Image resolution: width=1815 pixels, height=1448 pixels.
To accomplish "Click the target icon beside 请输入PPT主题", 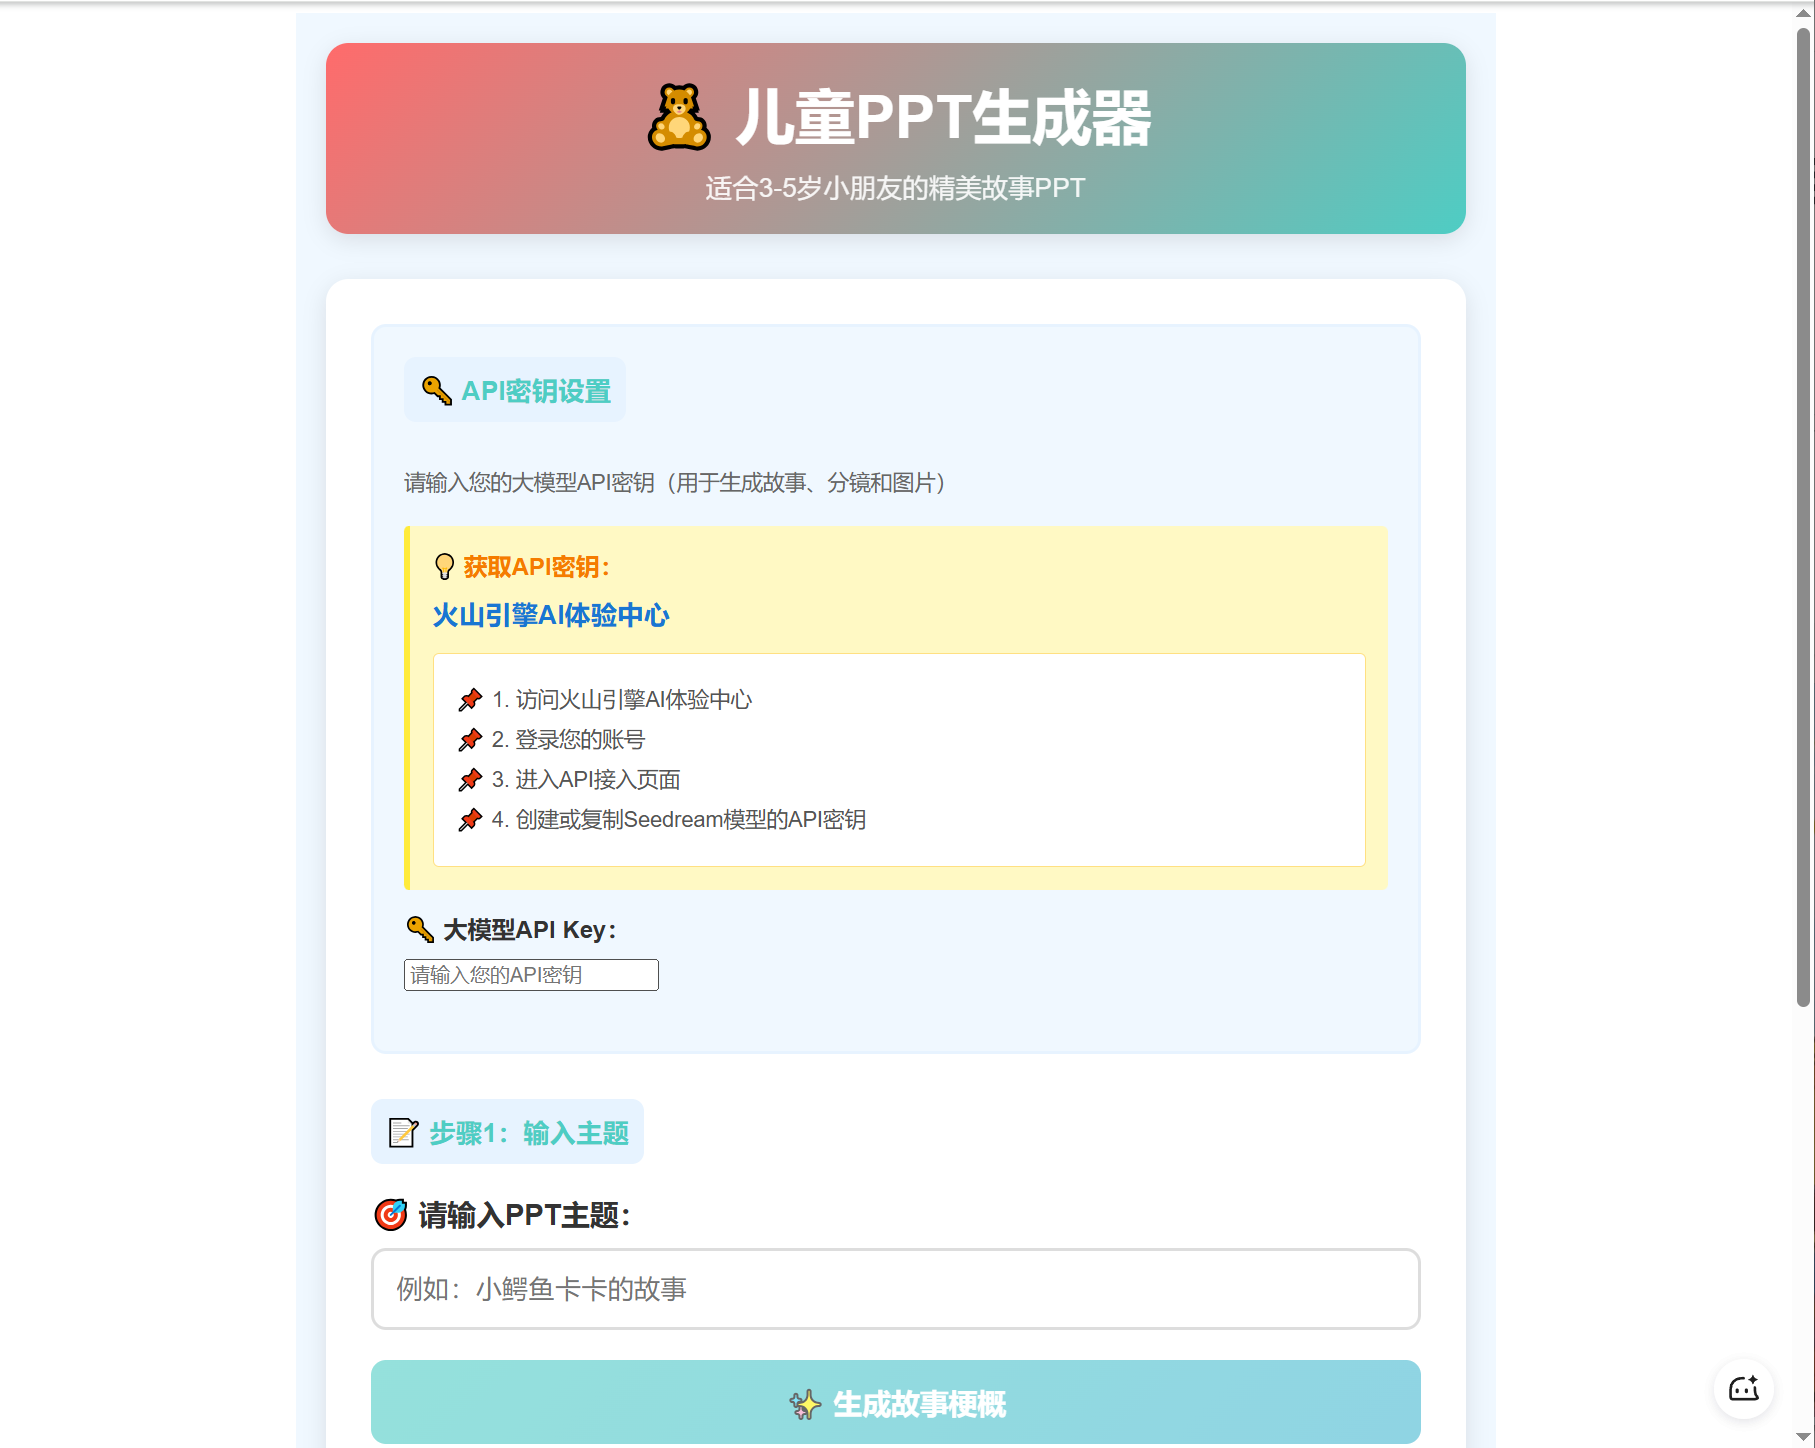I will tap(391, 1215).
